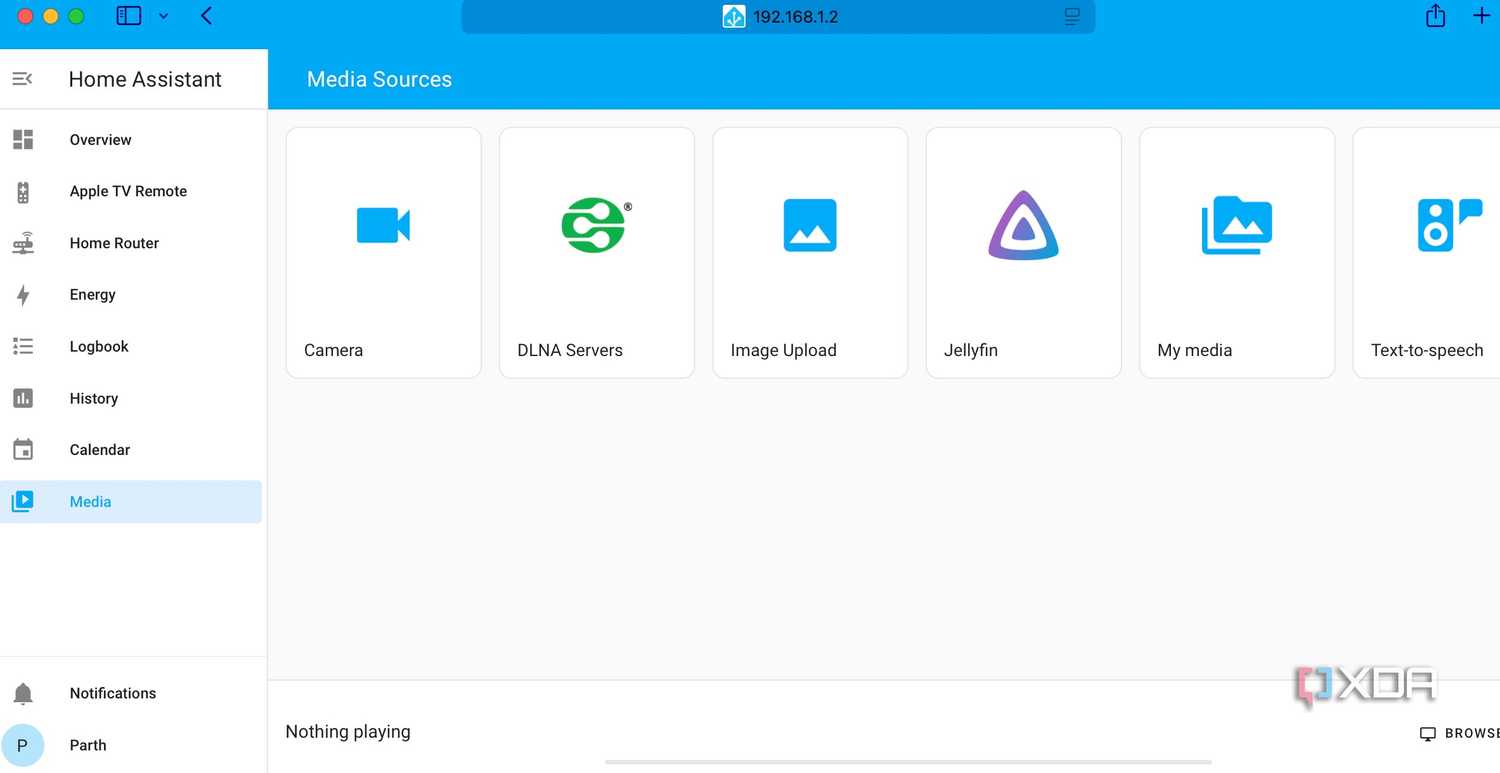Click the Camera video icon

[x=384, y=225]
